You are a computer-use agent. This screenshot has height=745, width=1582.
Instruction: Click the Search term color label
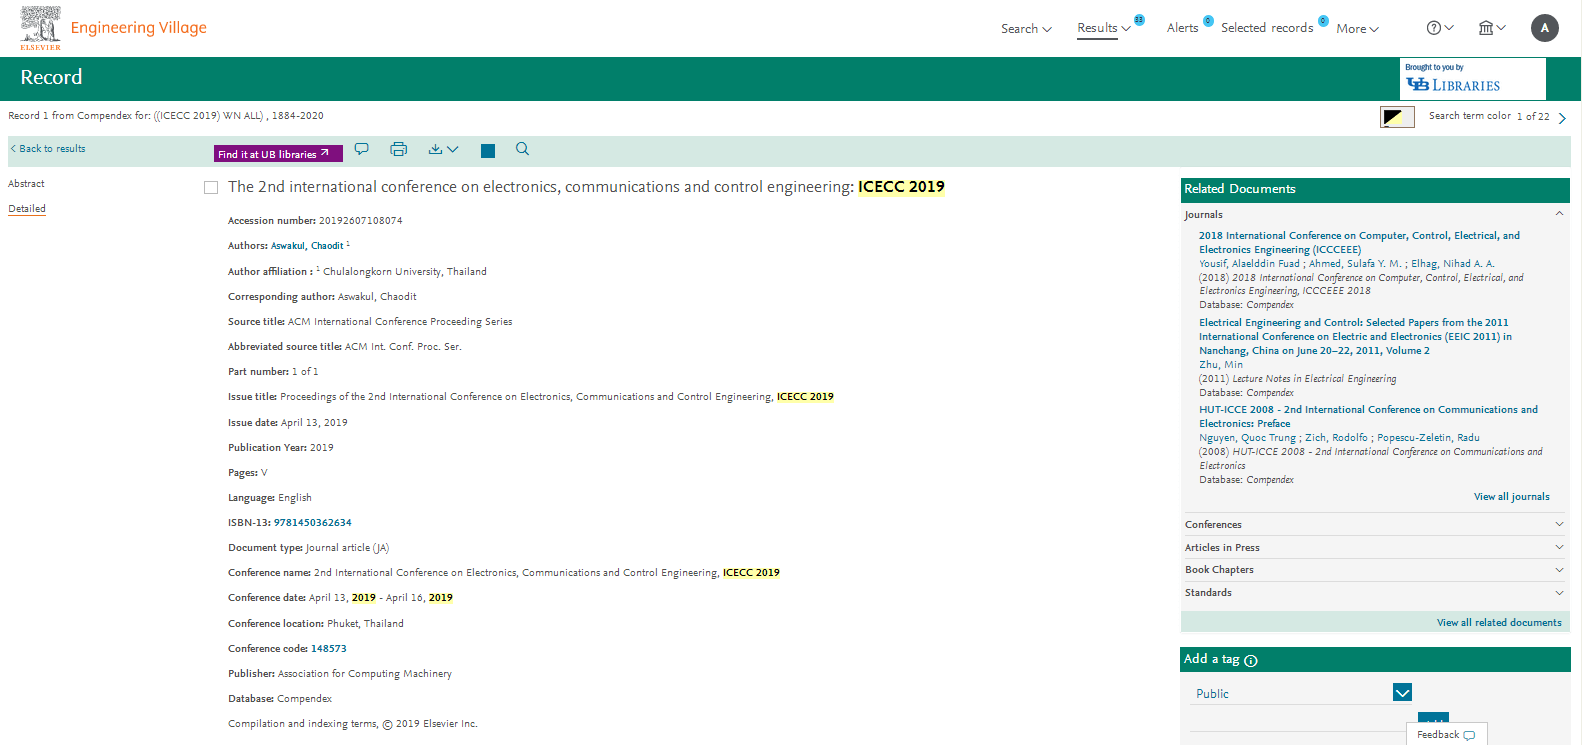(x=1469, y=116)
